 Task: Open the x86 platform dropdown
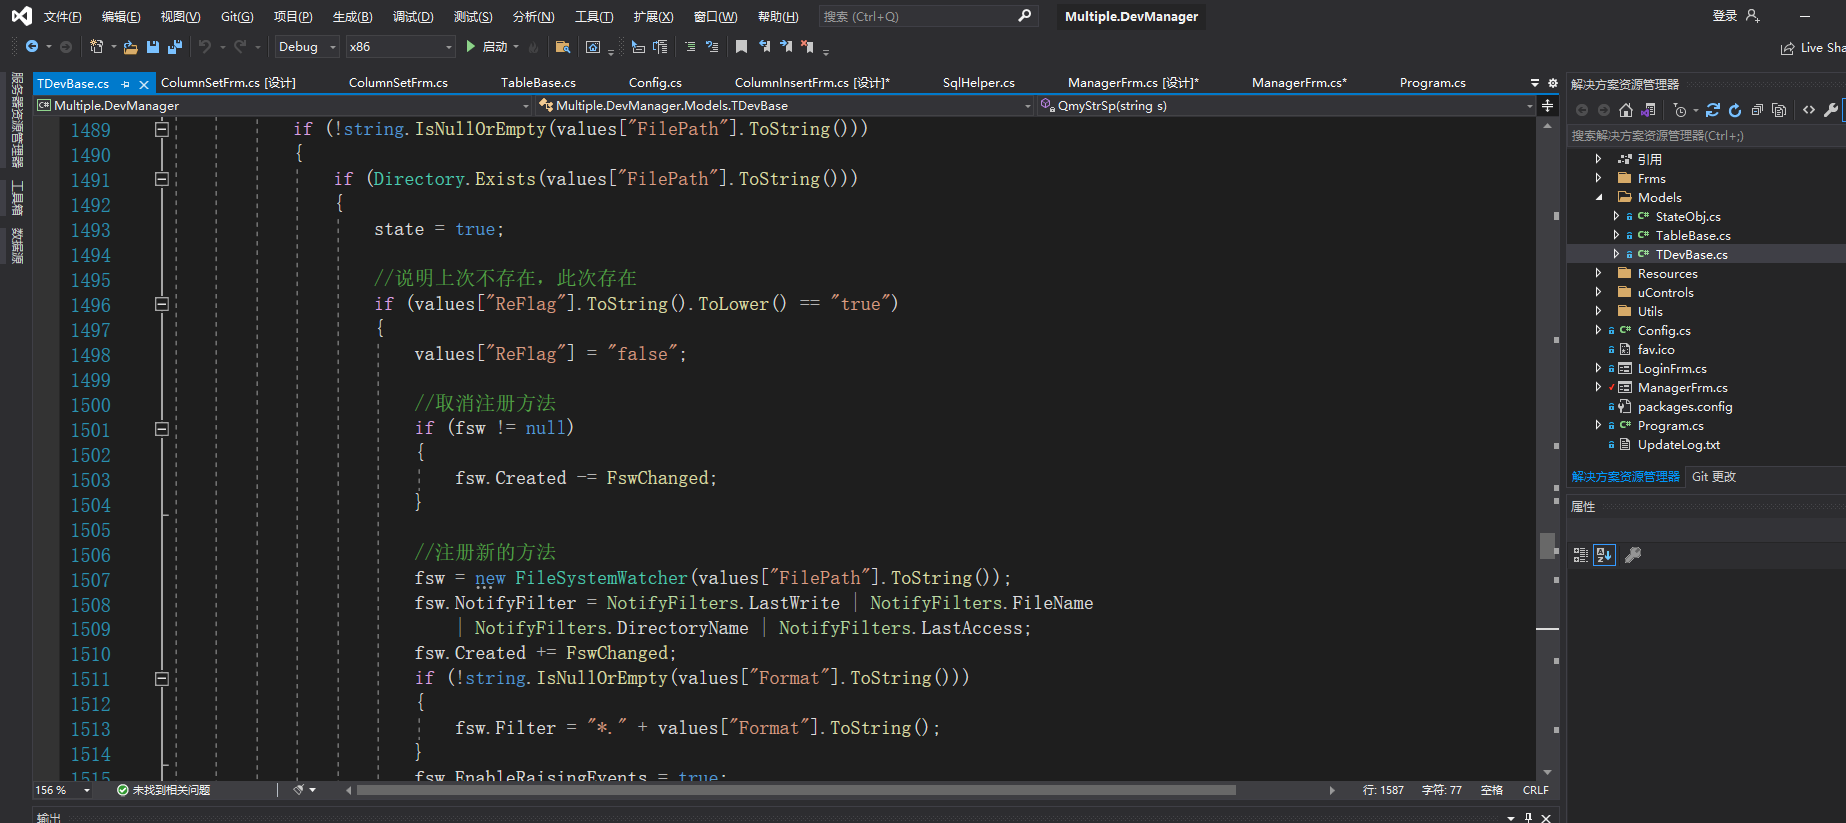pos(400,47)
